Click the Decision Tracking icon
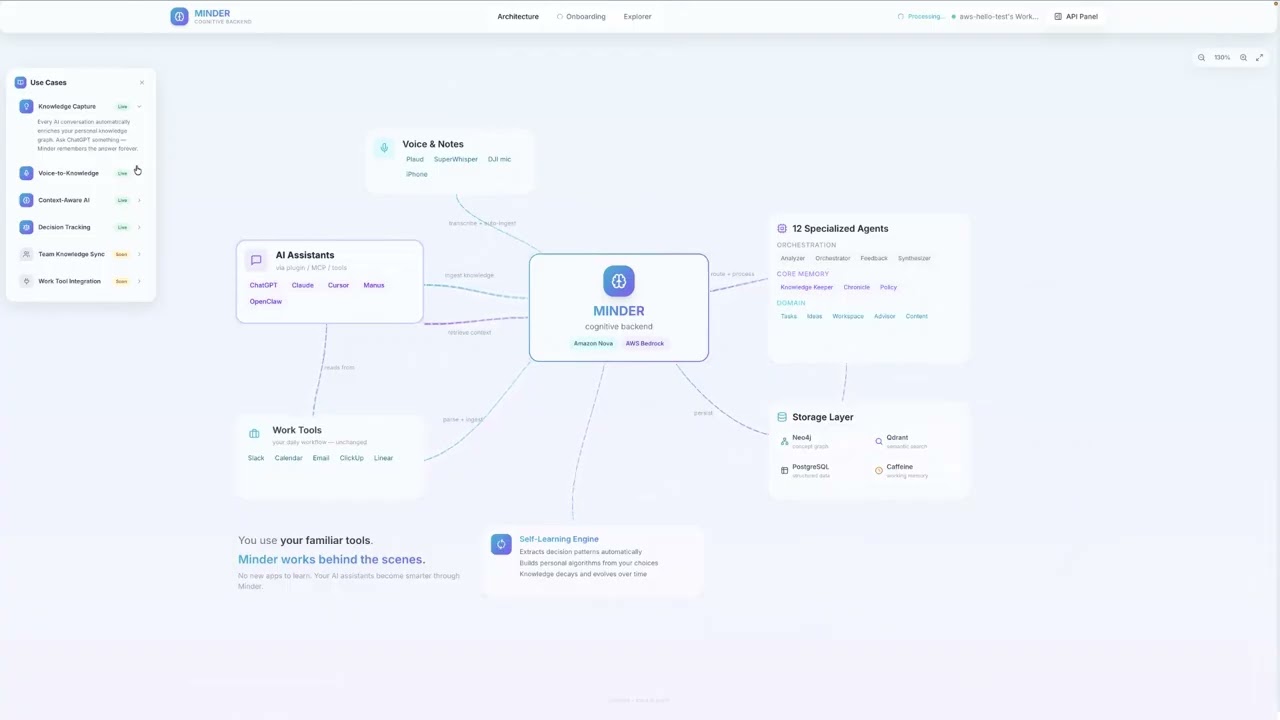 click(x=26, y=227)
